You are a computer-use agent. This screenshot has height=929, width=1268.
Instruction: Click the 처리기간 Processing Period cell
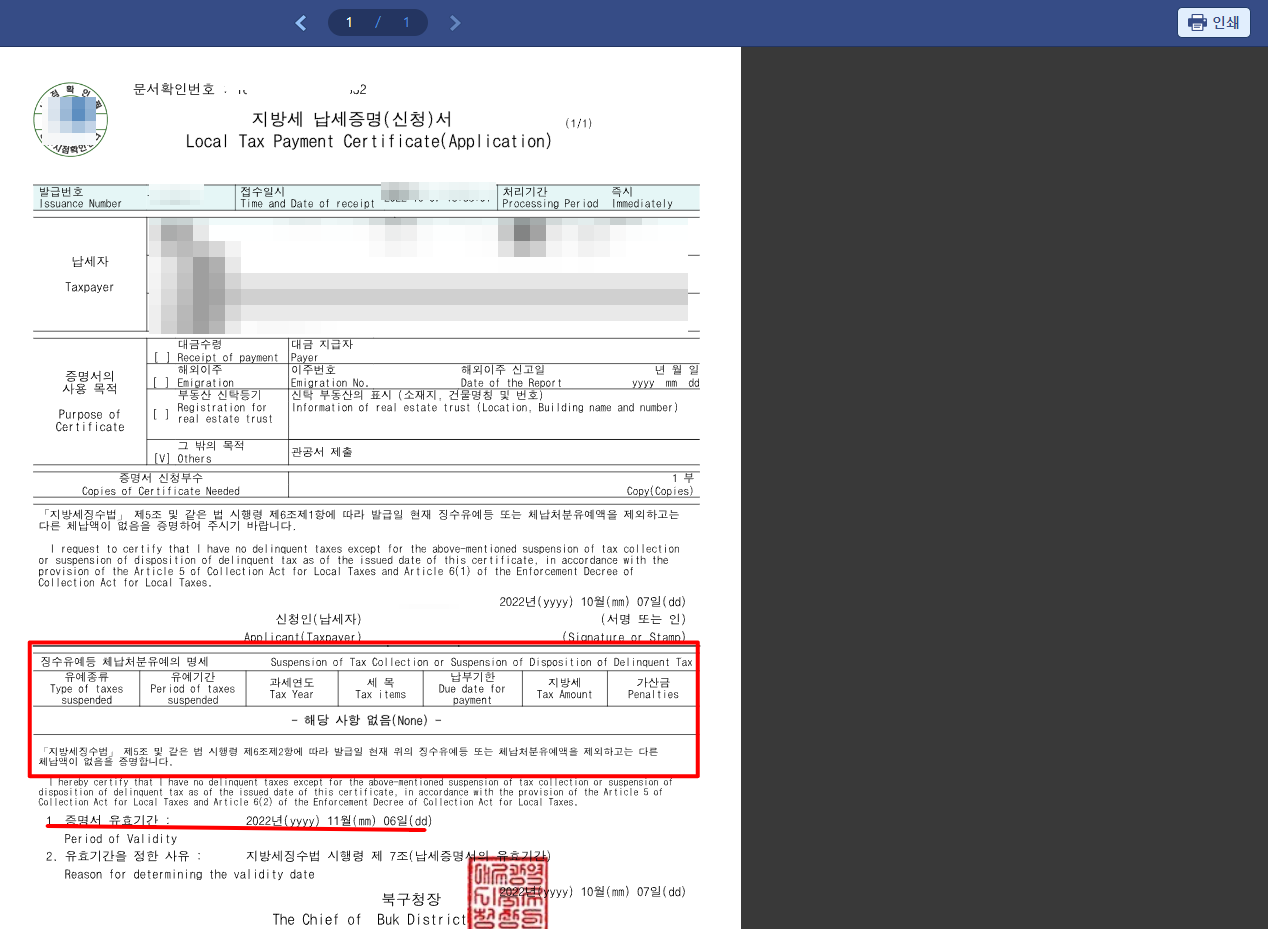550,197
